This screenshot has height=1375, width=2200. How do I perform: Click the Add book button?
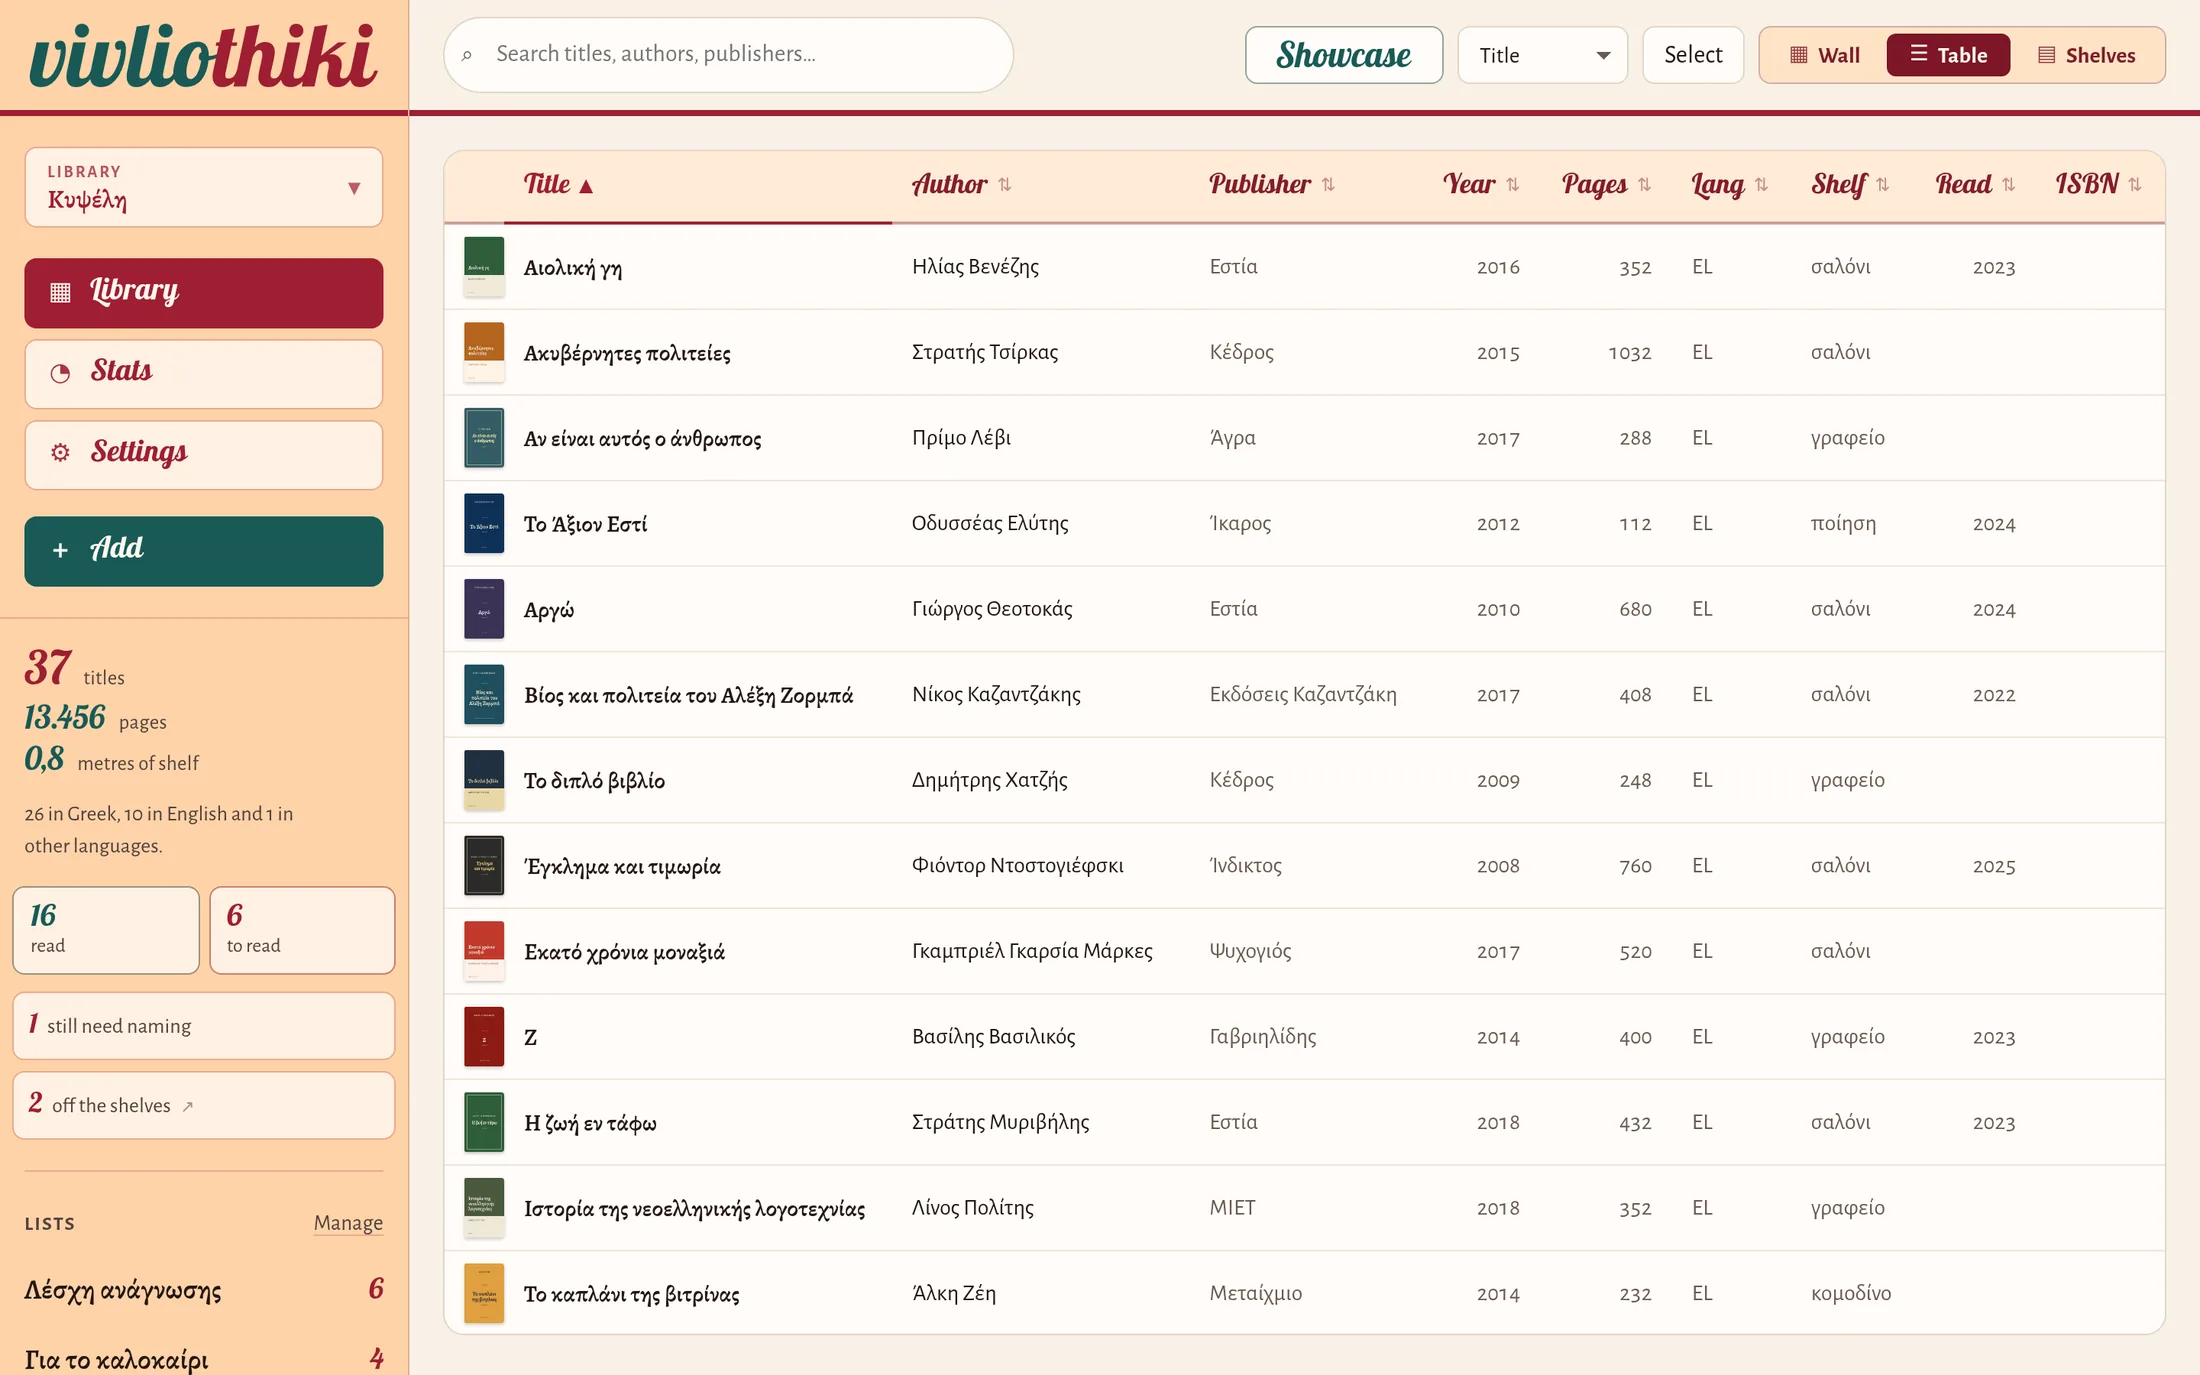tap(204, 551)
